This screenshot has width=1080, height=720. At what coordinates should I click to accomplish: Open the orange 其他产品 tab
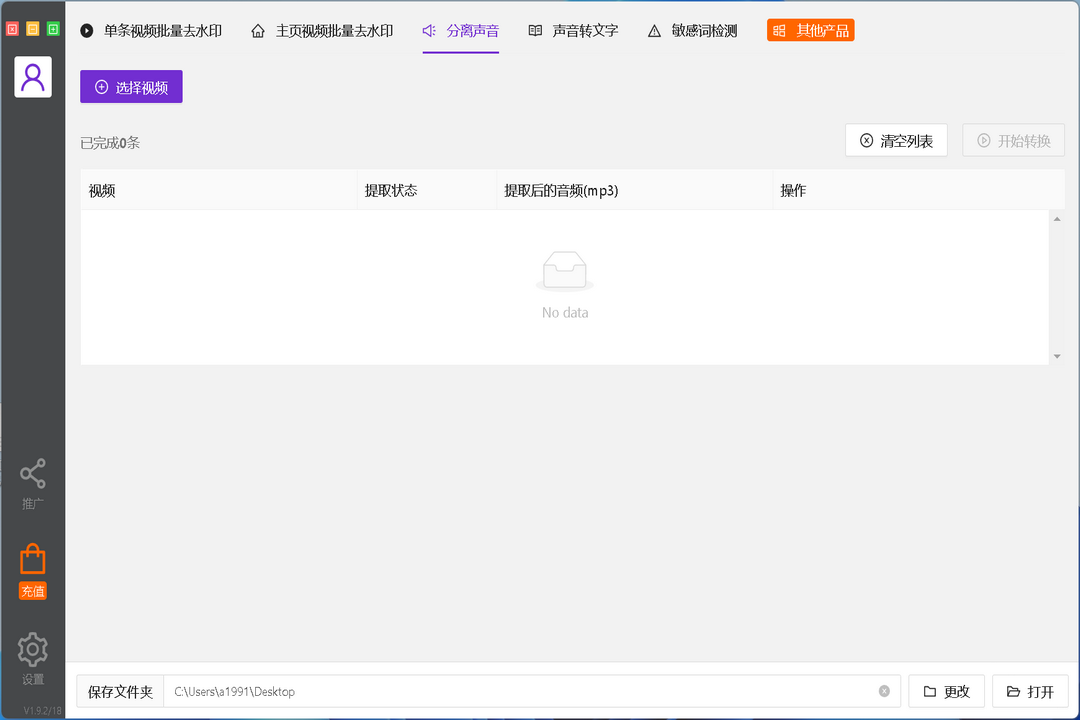click(810, 30)
